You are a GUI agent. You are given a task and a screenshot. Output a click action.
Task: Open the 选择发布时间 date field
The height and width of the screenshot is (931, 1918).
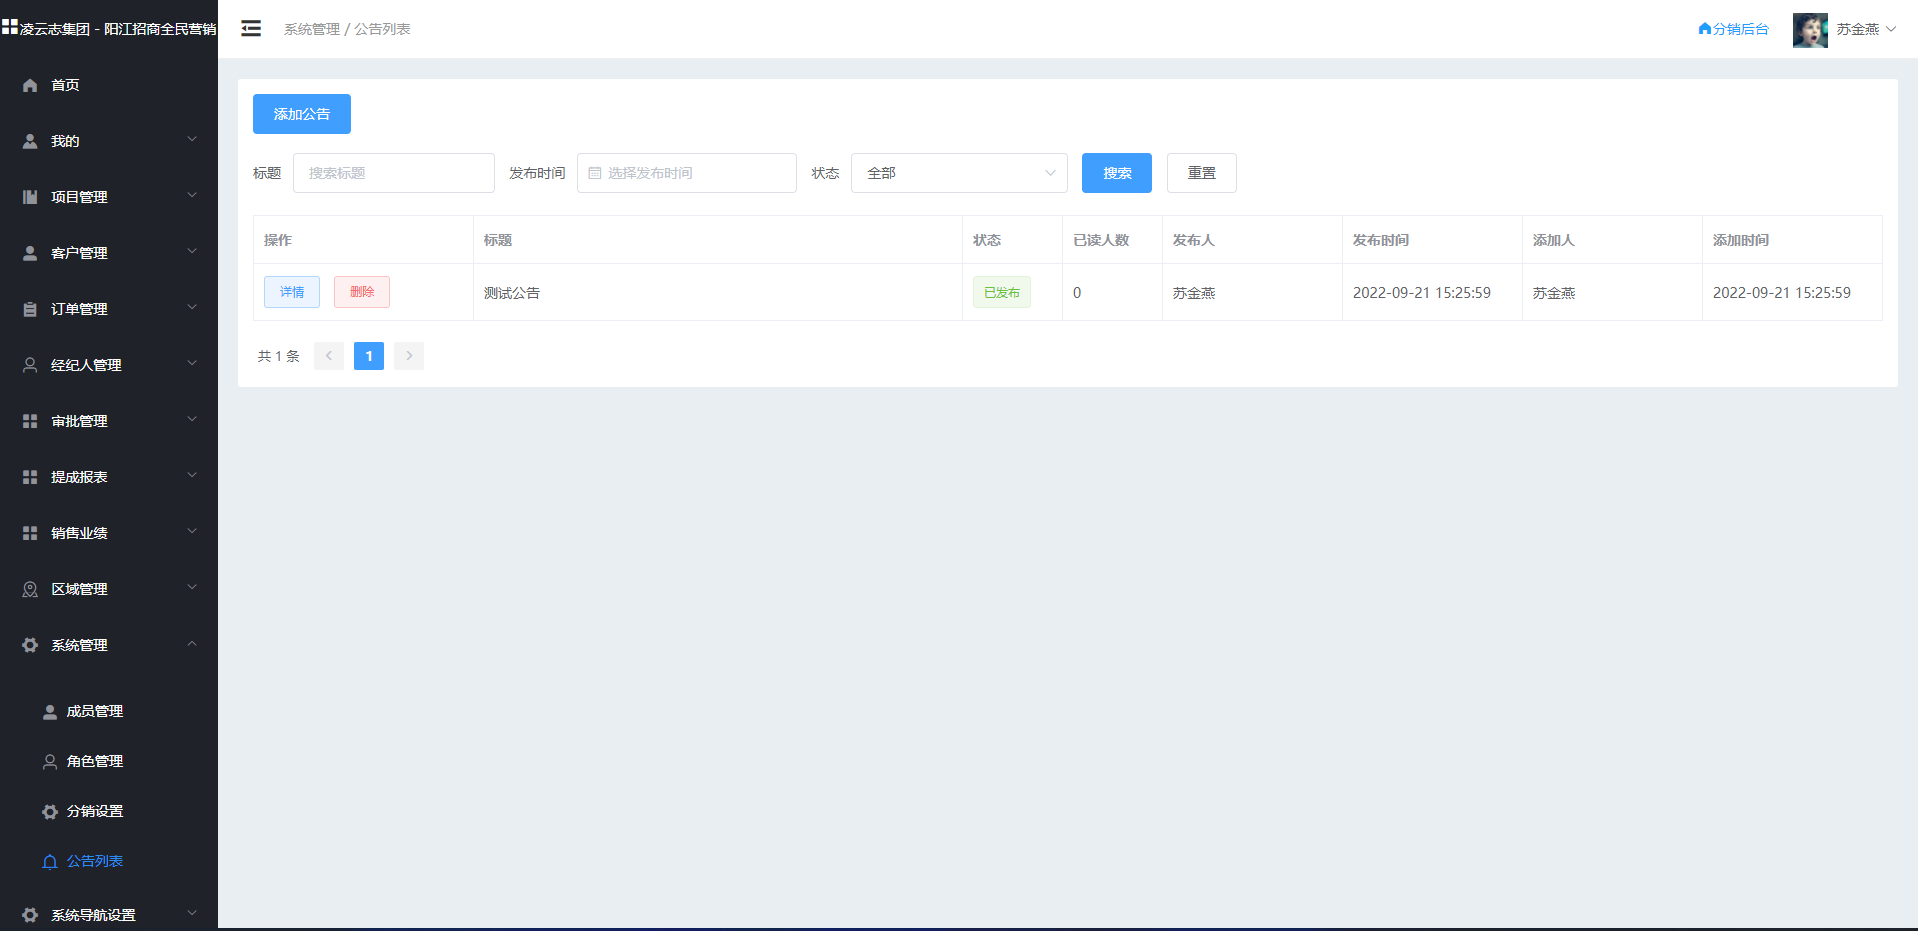pyautogui.click(x=687, y=173)
